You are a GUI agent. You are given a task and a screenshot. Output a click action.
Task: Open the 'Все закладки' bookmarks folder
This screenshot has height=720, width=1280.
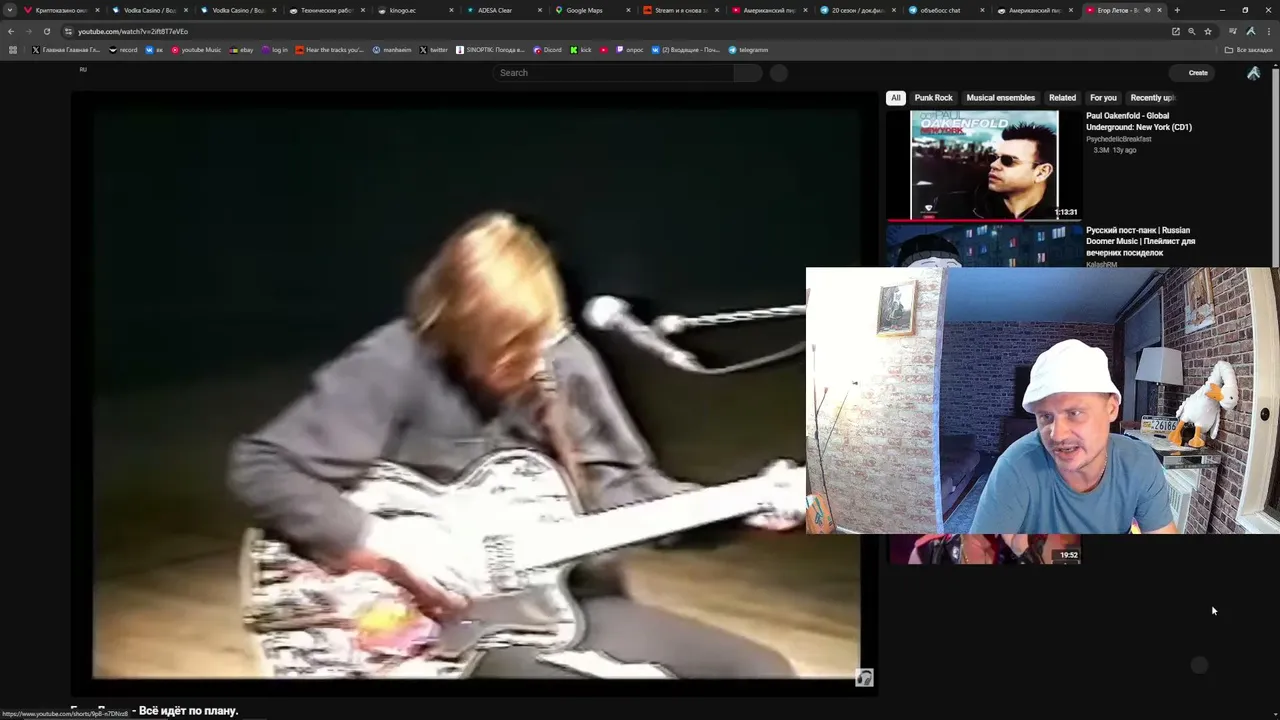click(x=1250, y=49)
